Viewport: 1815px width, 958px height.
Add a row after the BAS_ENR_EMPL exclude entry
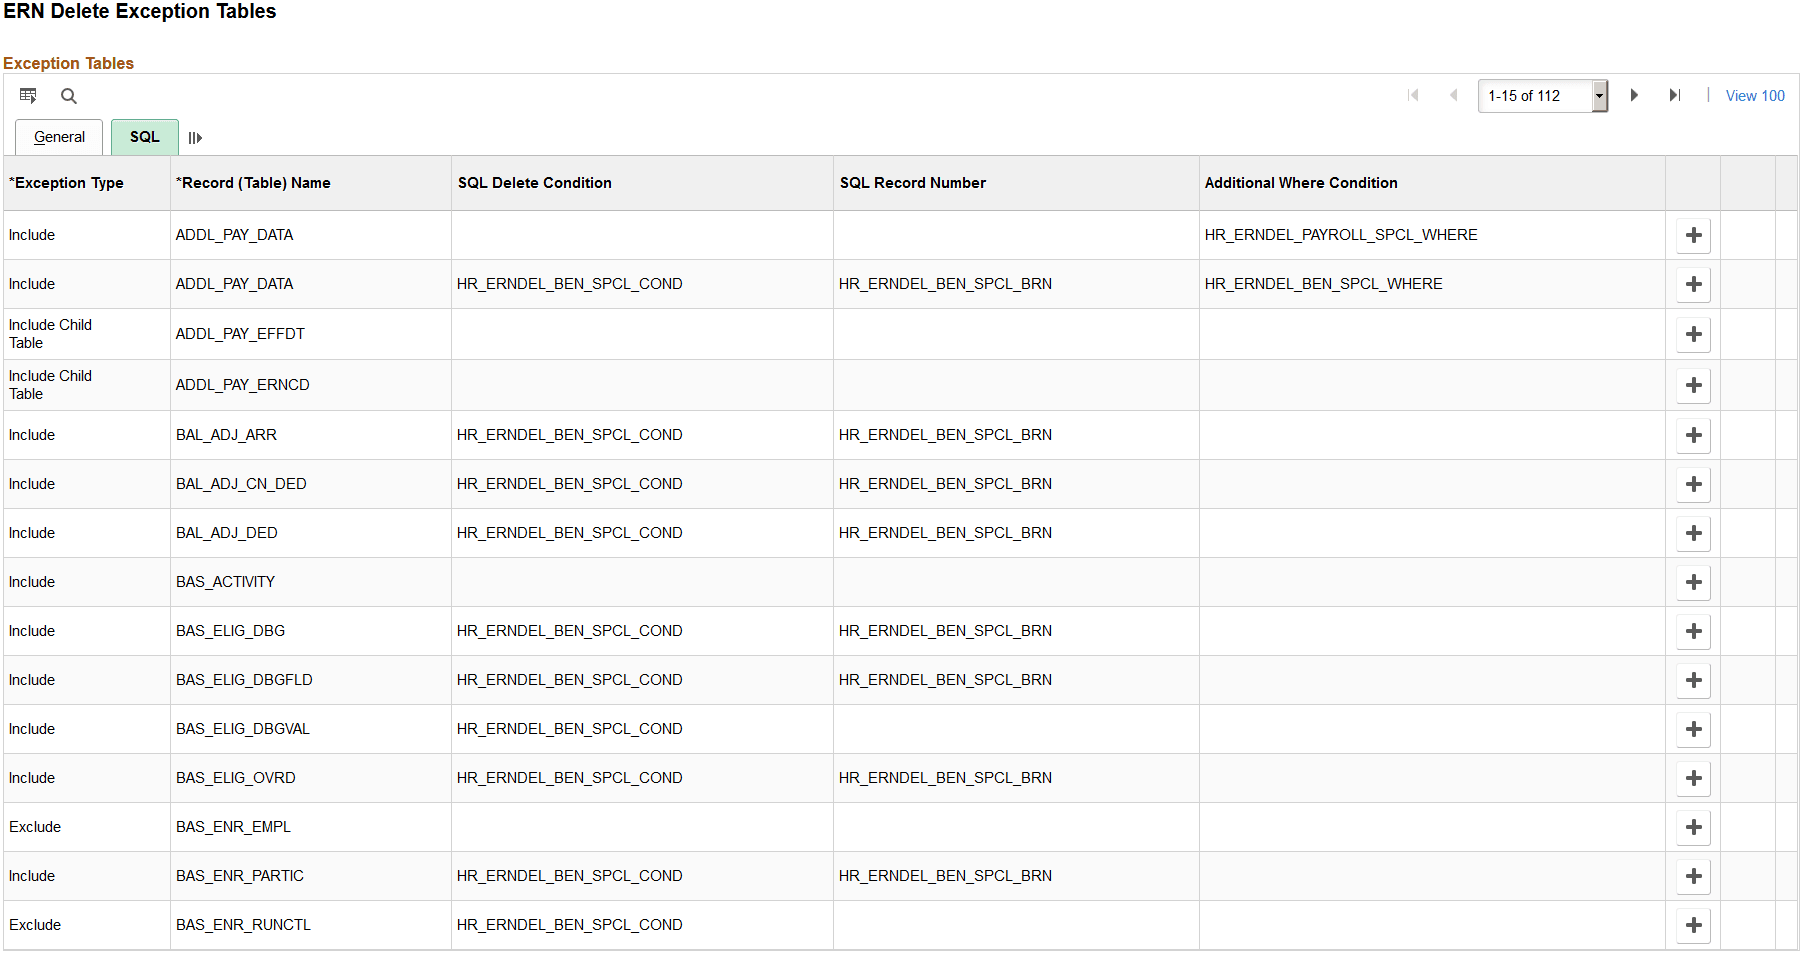[x=1693, y=827]
